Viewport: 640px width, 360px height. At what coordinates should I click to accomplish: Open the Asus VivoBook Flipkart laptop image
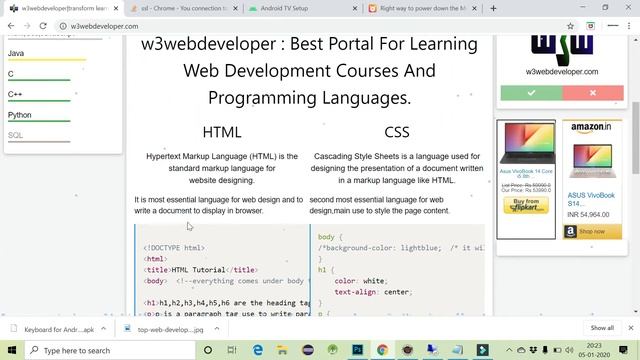pos(526,143)
